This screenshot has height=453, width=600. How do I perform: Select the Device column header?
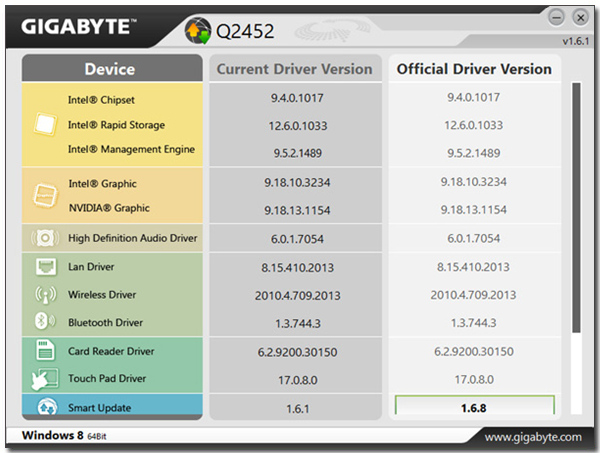tap(112, 68)
